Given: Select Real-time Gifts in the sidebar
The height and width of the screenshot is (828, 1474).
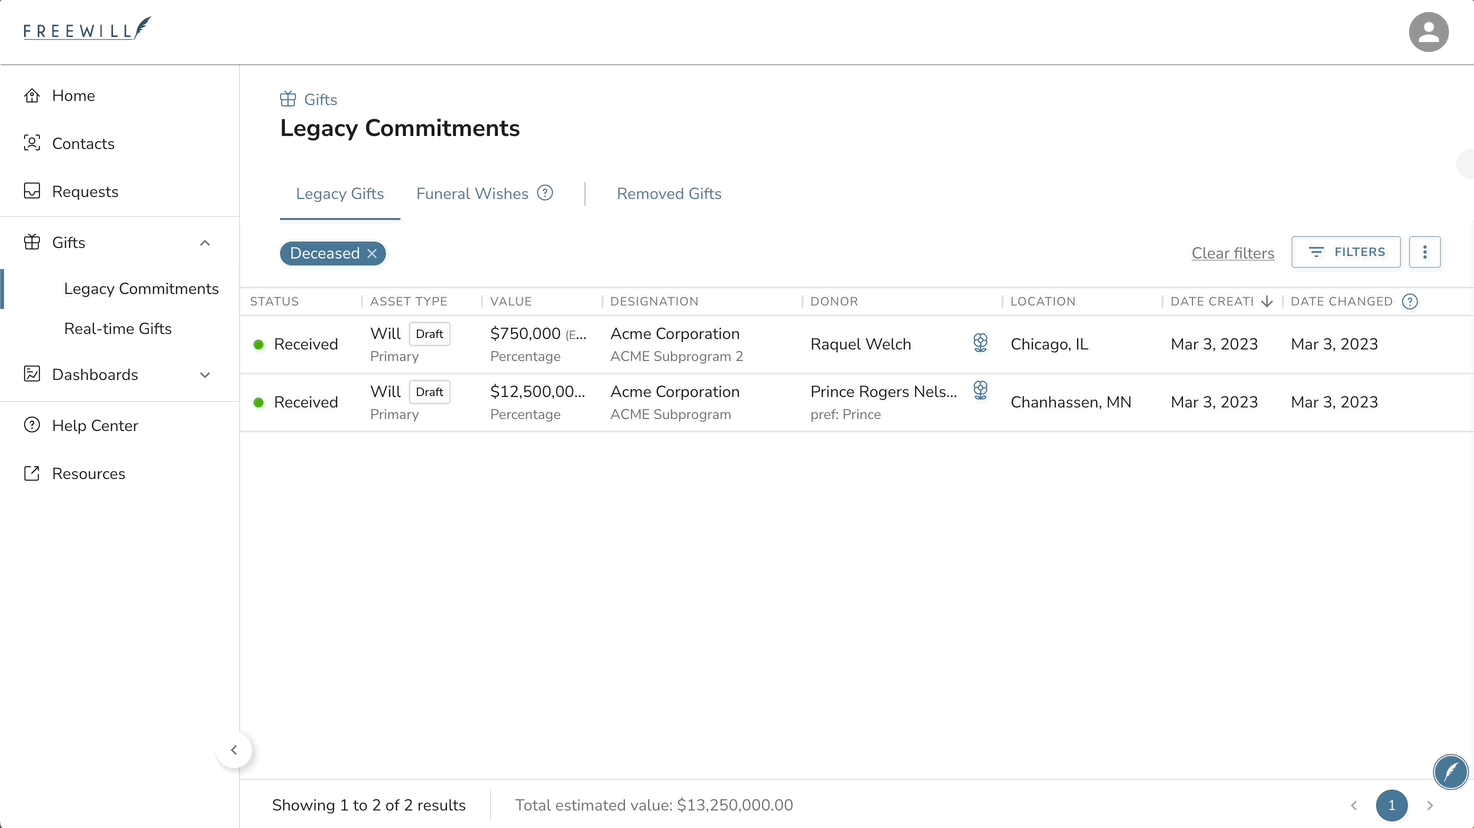Looking at the screenshot, I should click(118, 329).
